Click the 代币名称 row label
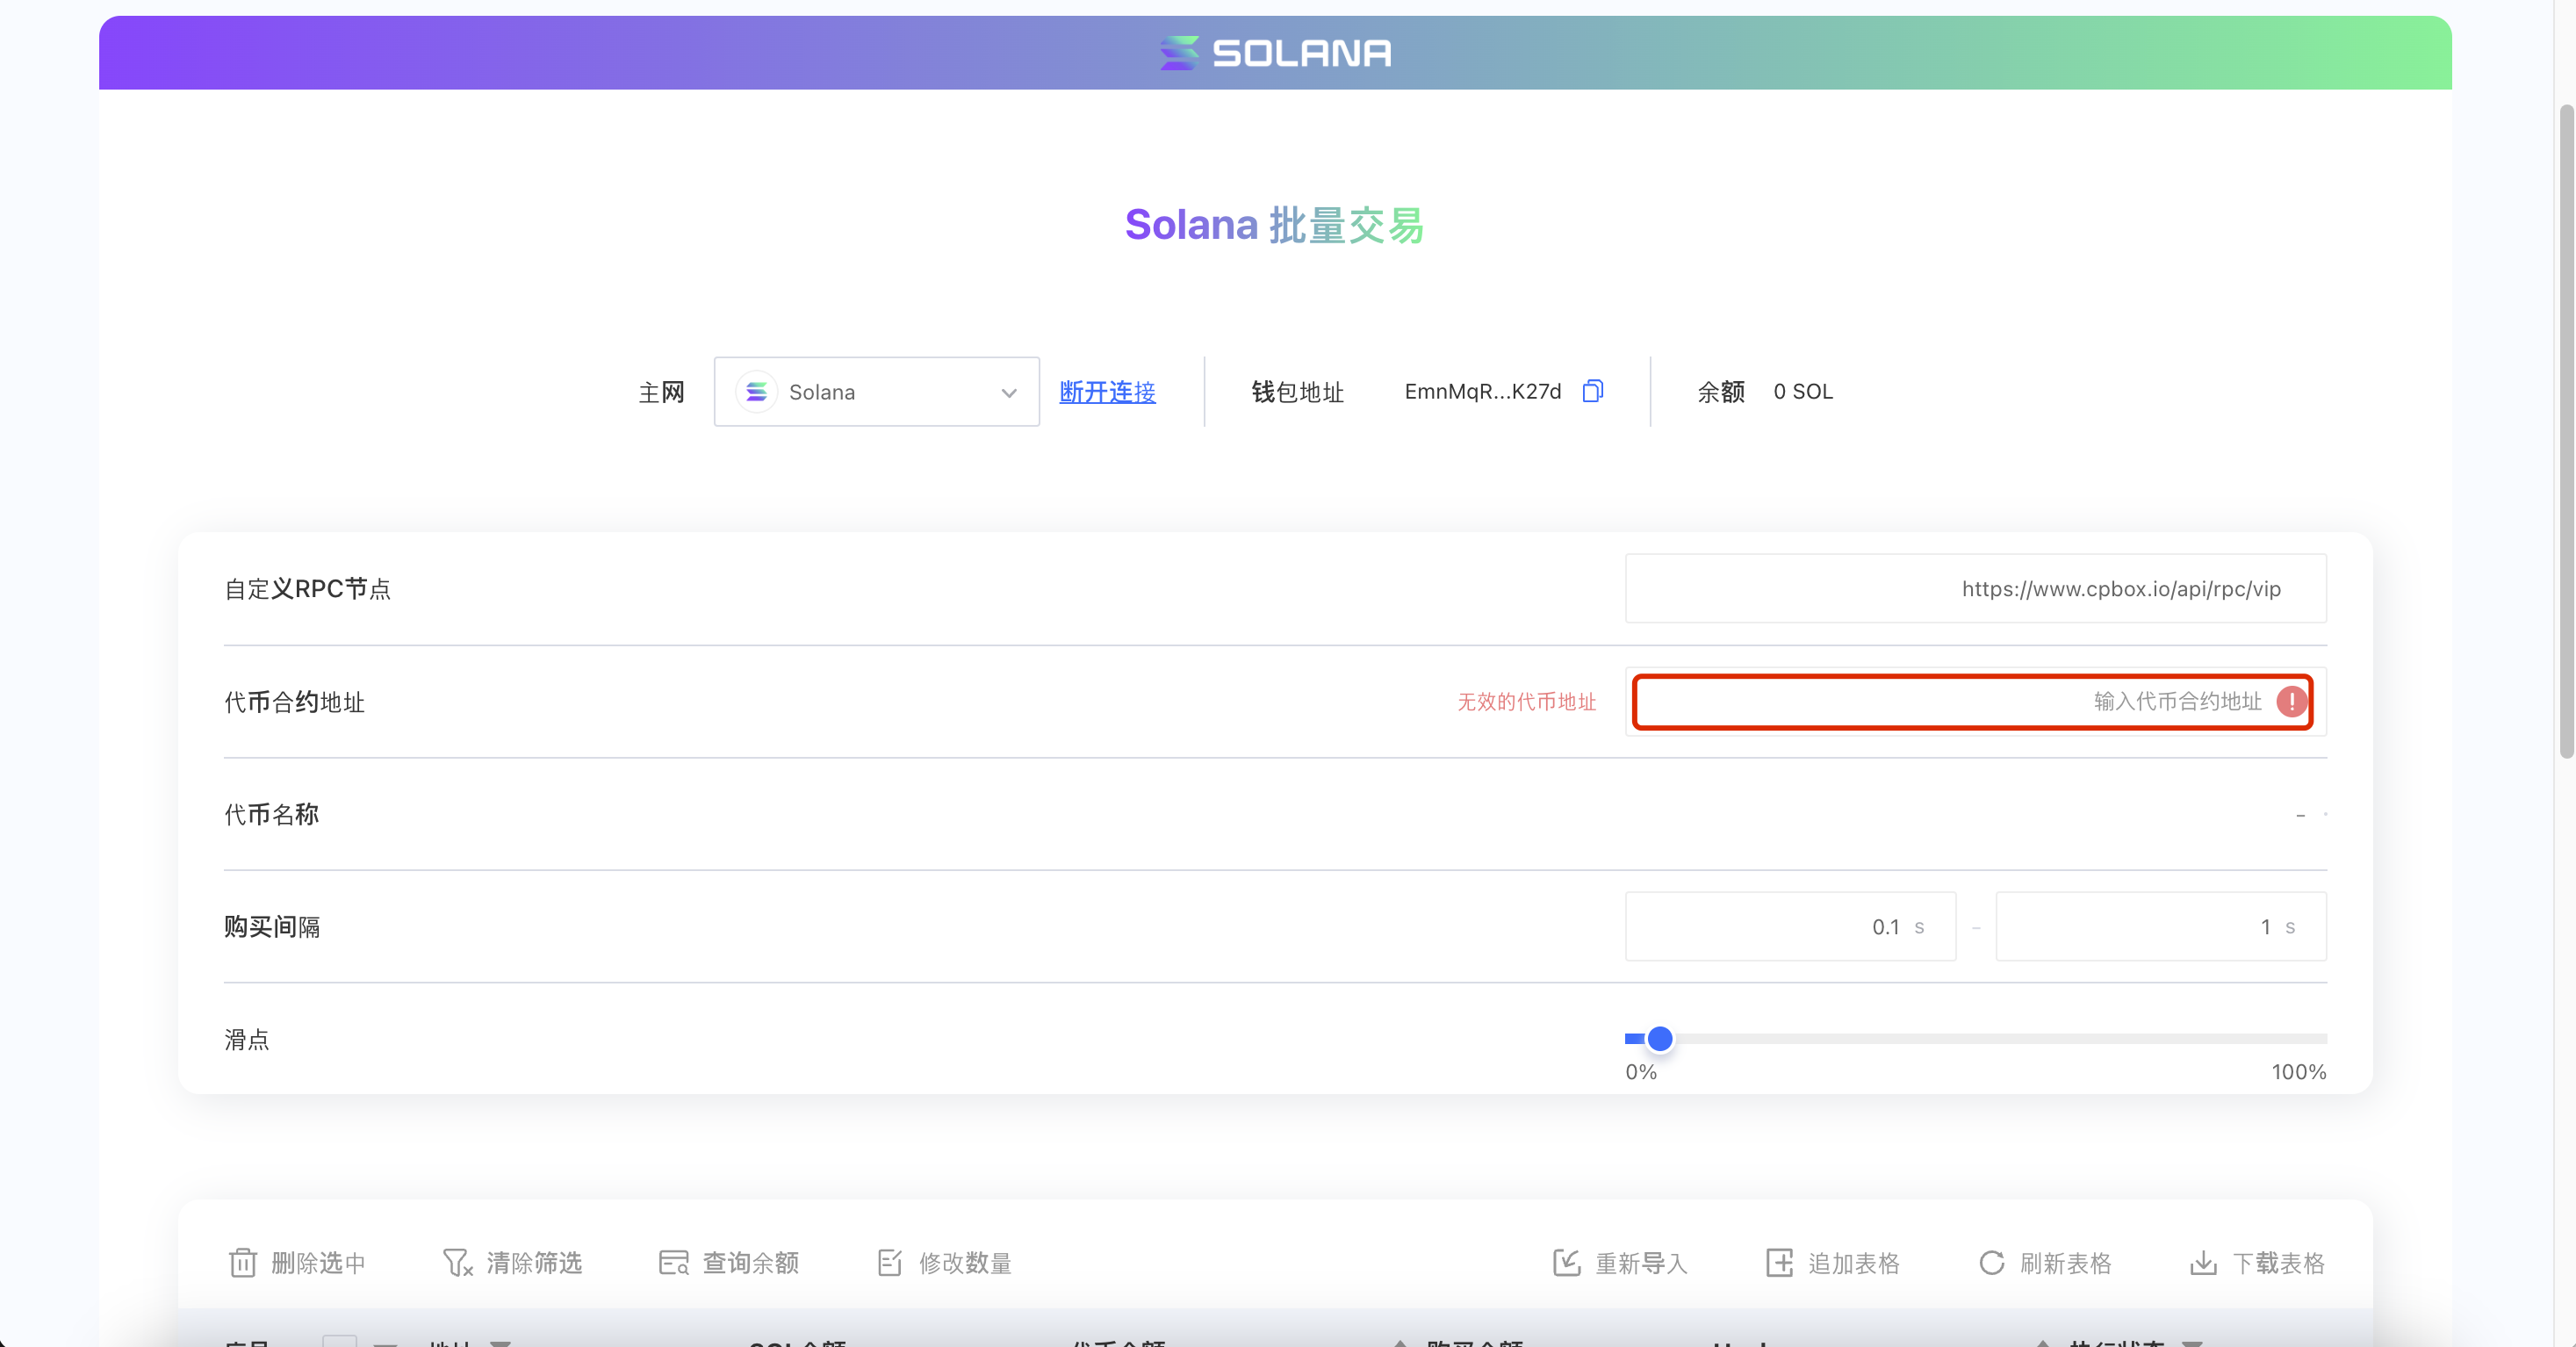Screen dimensions: 2576x1347 (271, 815)
